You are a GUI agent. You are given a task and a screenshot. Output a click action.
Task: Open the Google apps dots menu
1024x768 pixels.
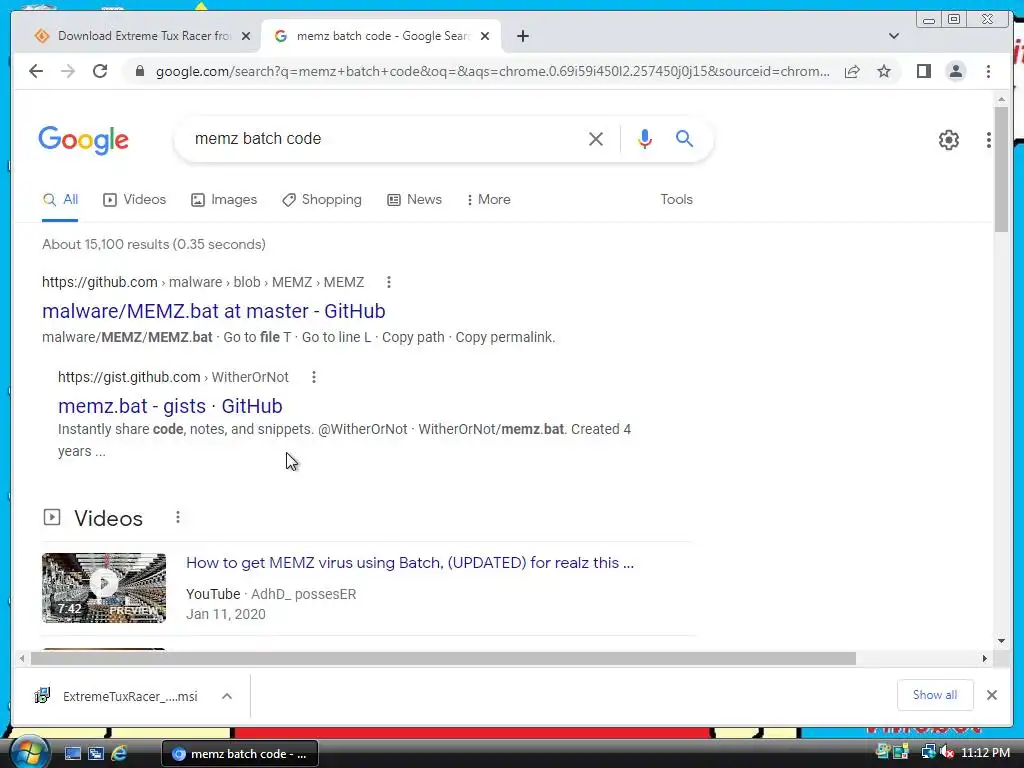tap(989, 140)
